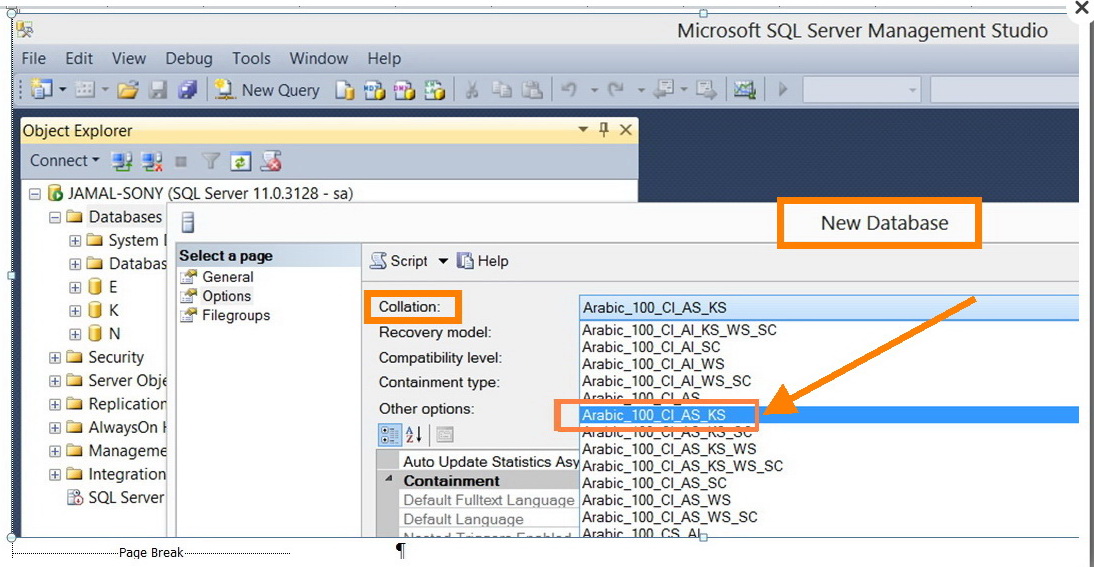The image size is (1094, 567).
Task: Click the Default Language property row
Action: pyautogui.click(x=477, y=519)
